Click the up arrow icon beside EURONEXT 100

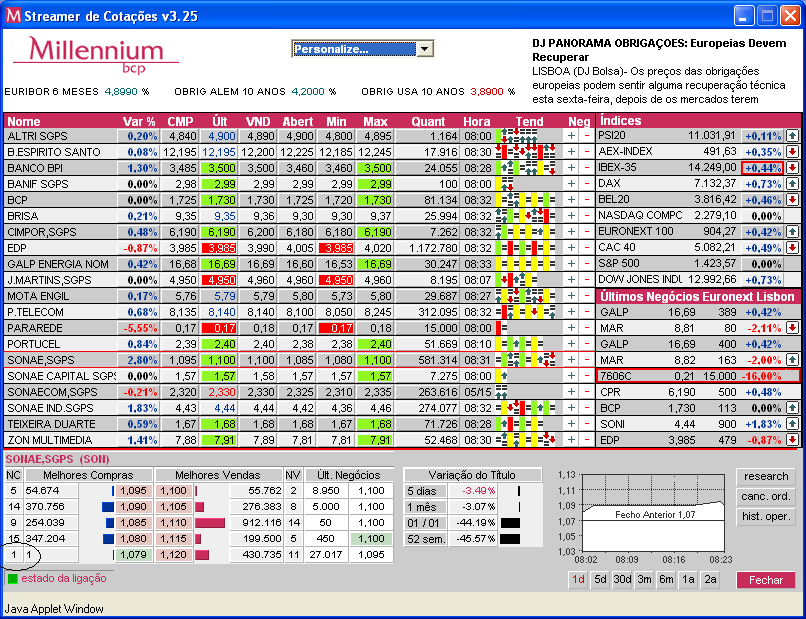[x=792, y=231]
